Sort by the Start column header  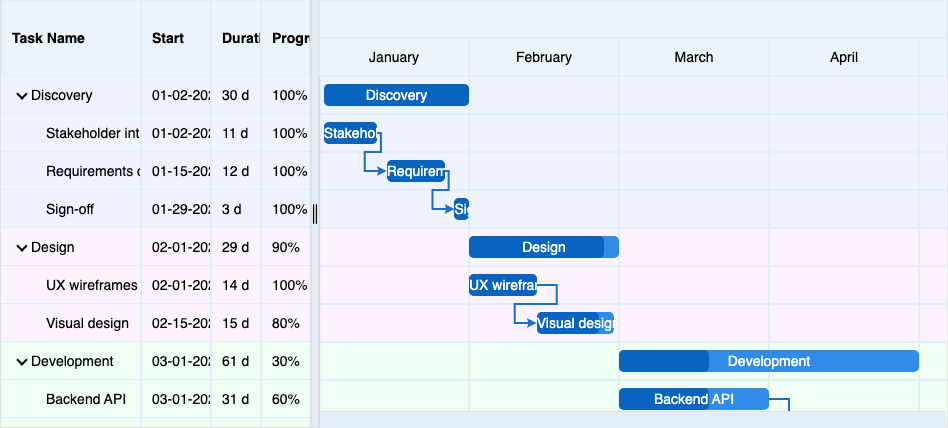point(168,38)
